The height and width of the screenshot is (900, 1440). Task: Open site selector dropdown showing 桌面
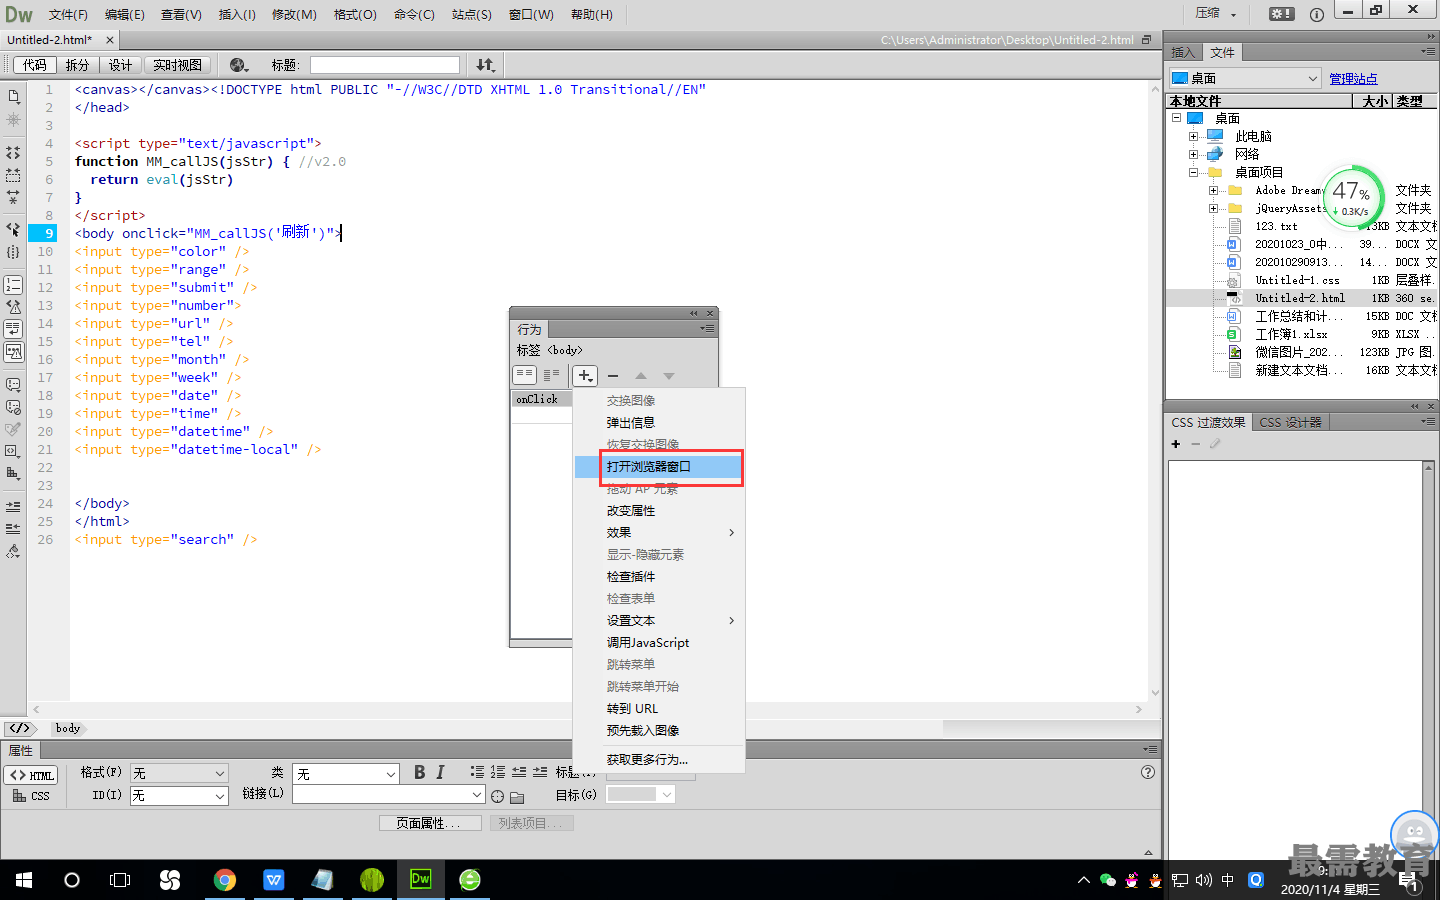[x=1245, y=78]
